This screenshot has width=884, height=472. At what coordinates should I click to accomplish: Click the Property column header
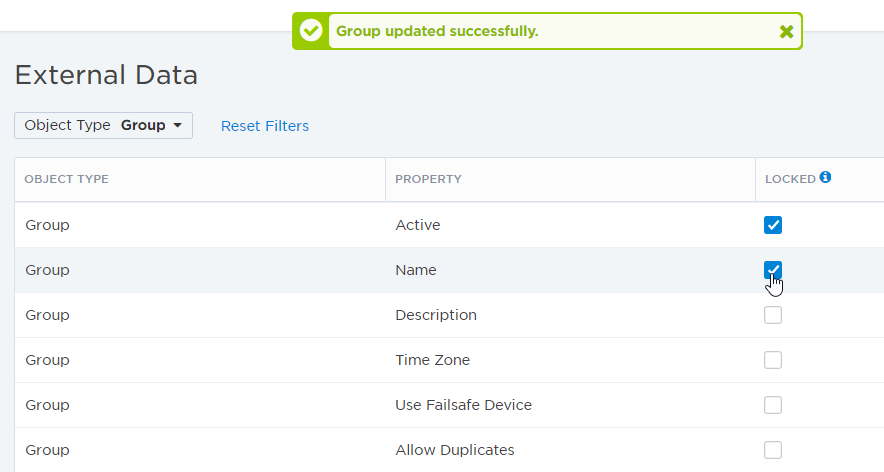coord(428,179)
